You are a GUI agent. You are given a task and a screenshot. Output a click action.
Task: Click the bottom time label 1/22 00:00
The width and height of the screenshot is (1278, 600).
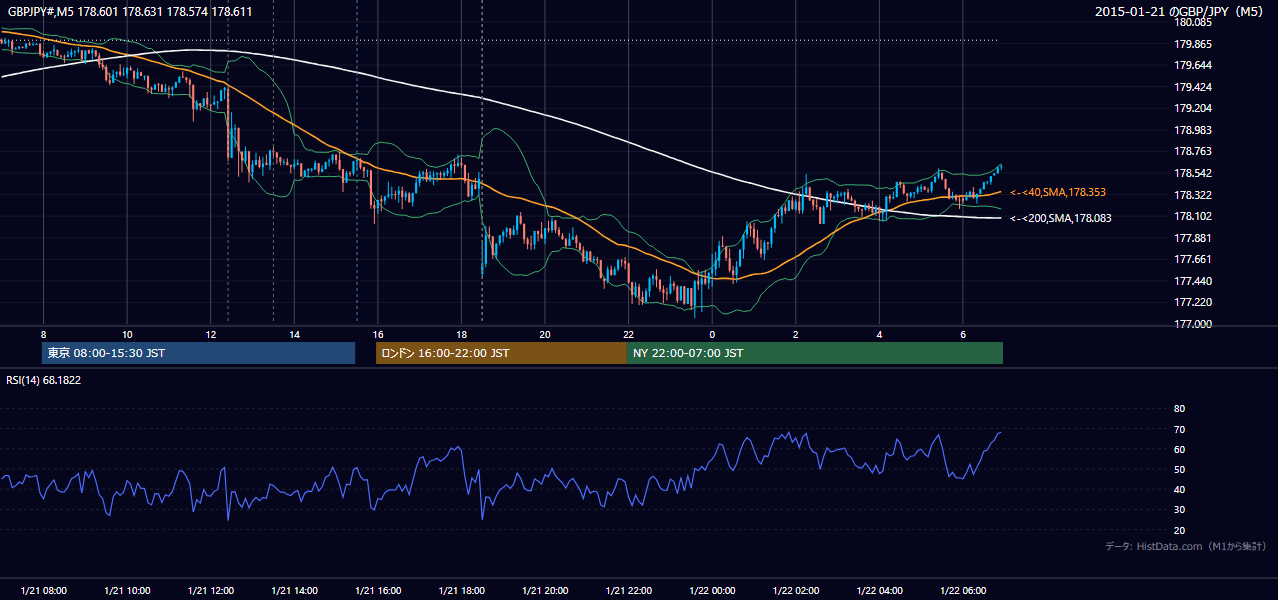712,591
